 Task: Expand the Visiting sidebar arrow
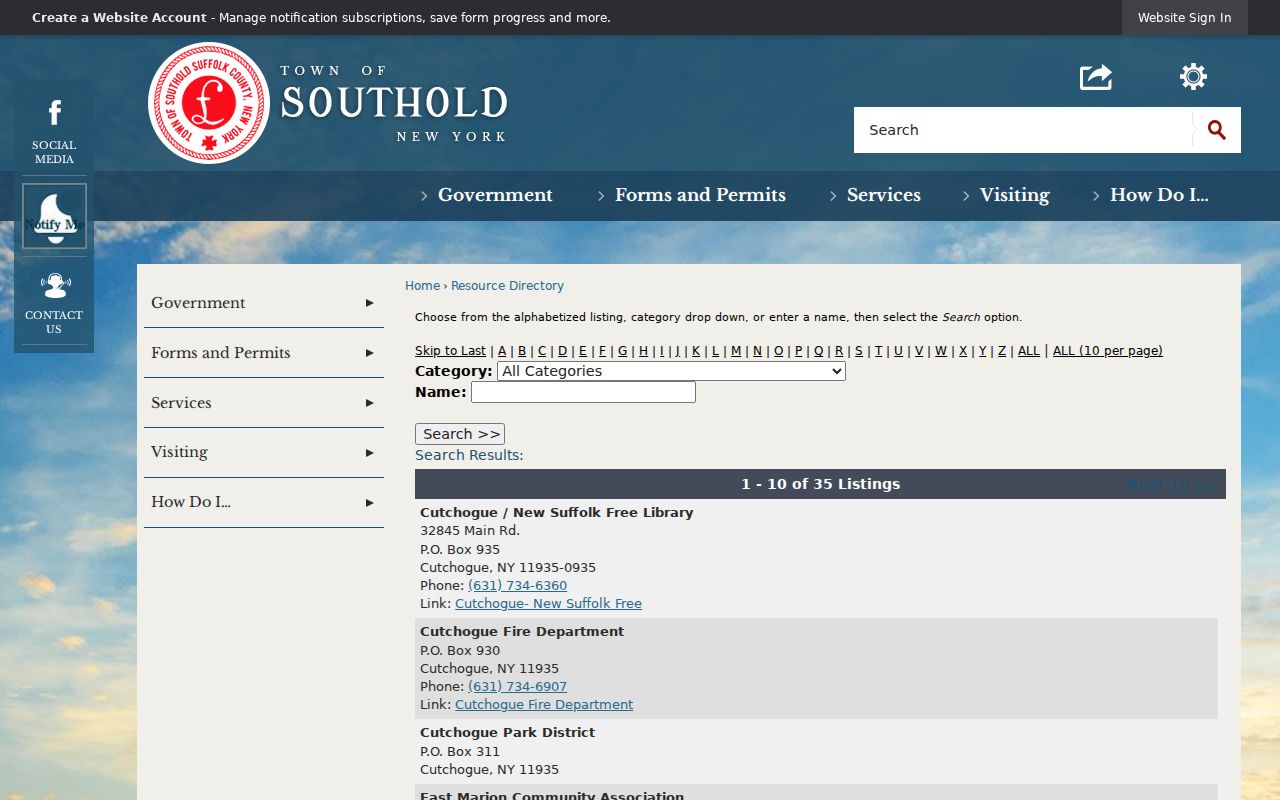(x=370, y=452)
